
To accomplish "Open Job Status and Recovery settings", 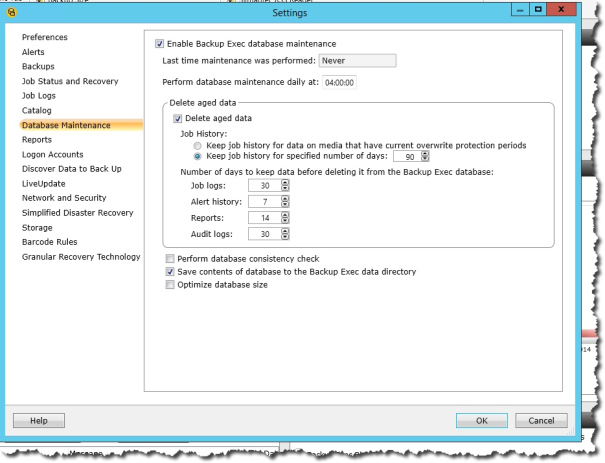I will [x=70, y=81].
